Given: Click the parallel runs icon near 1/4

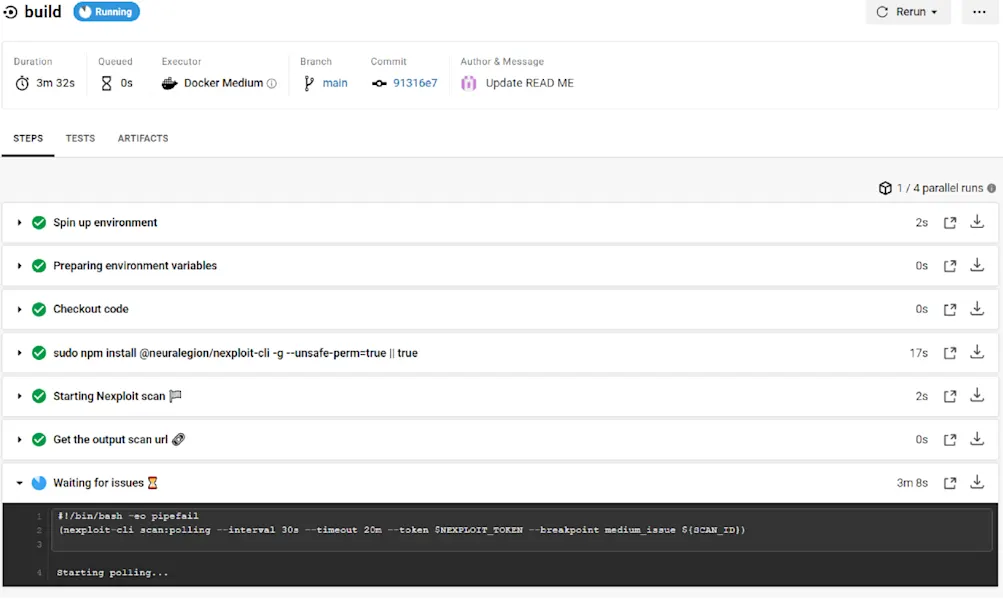Looking at the screenshot, I should point(884,188).
